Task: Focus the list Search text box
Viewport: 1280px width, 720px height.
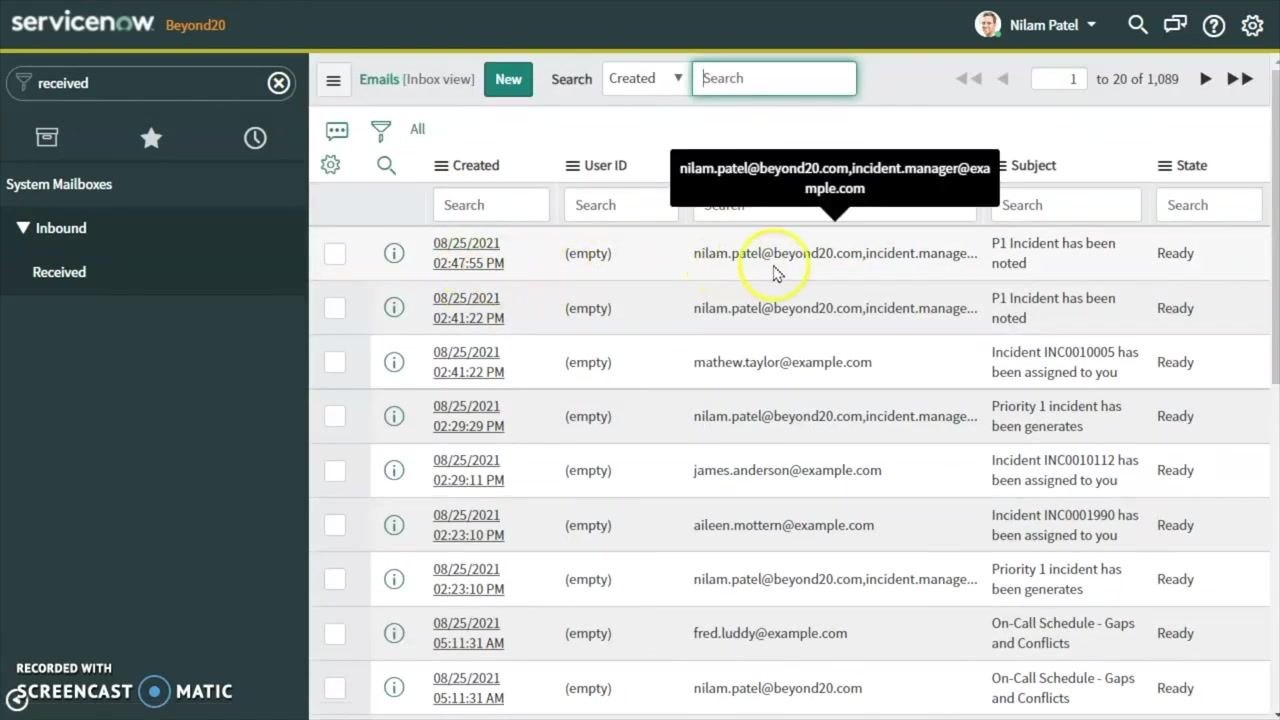Action: tap(774, 79)
